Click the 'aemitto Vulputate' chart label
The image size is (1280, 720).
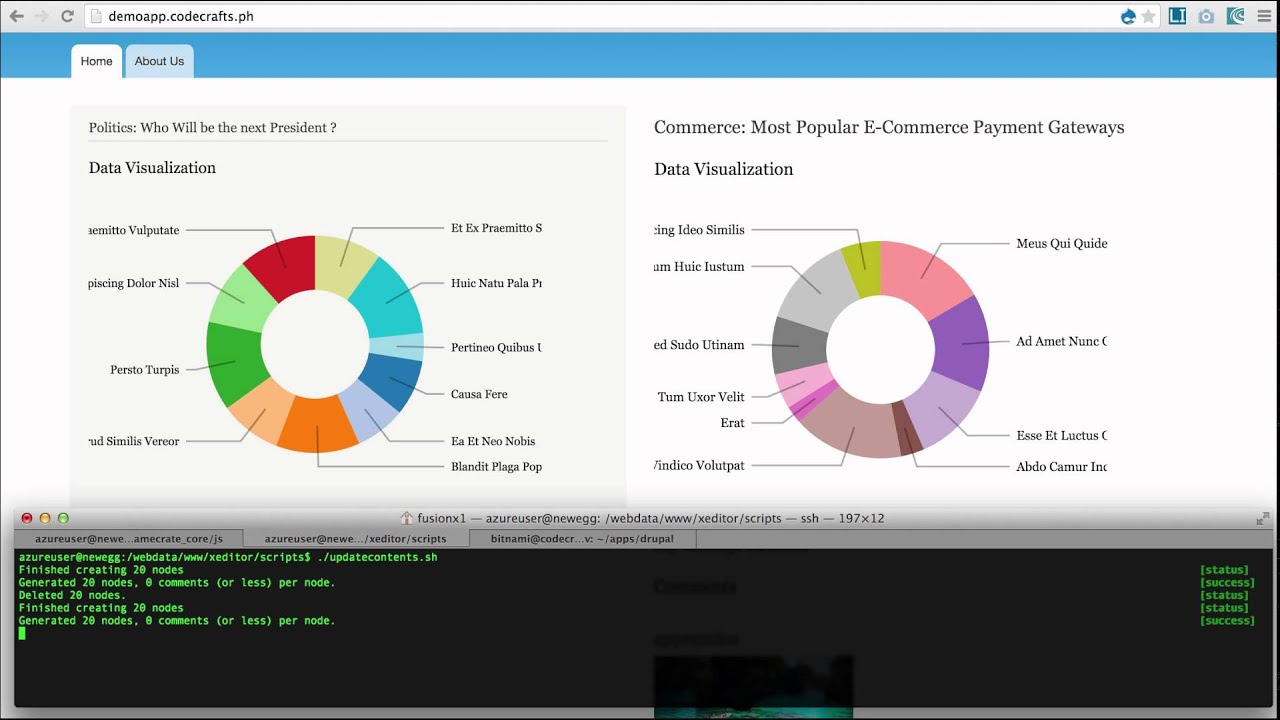[x=134, y=230]
